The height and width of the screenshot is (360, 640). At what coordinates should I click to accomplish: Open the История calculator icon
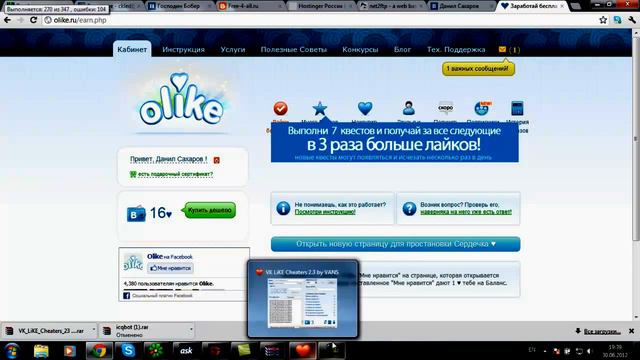click(x=517, y=109)
